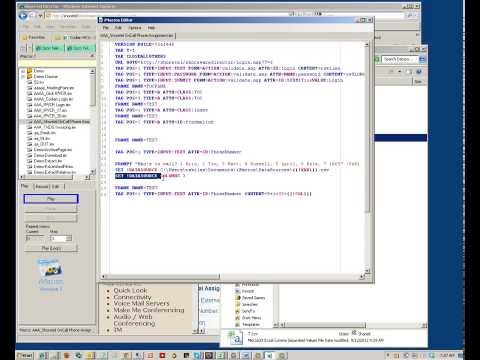Click the browser Back arrow button
Screen dimensions: 480x360
23,15
